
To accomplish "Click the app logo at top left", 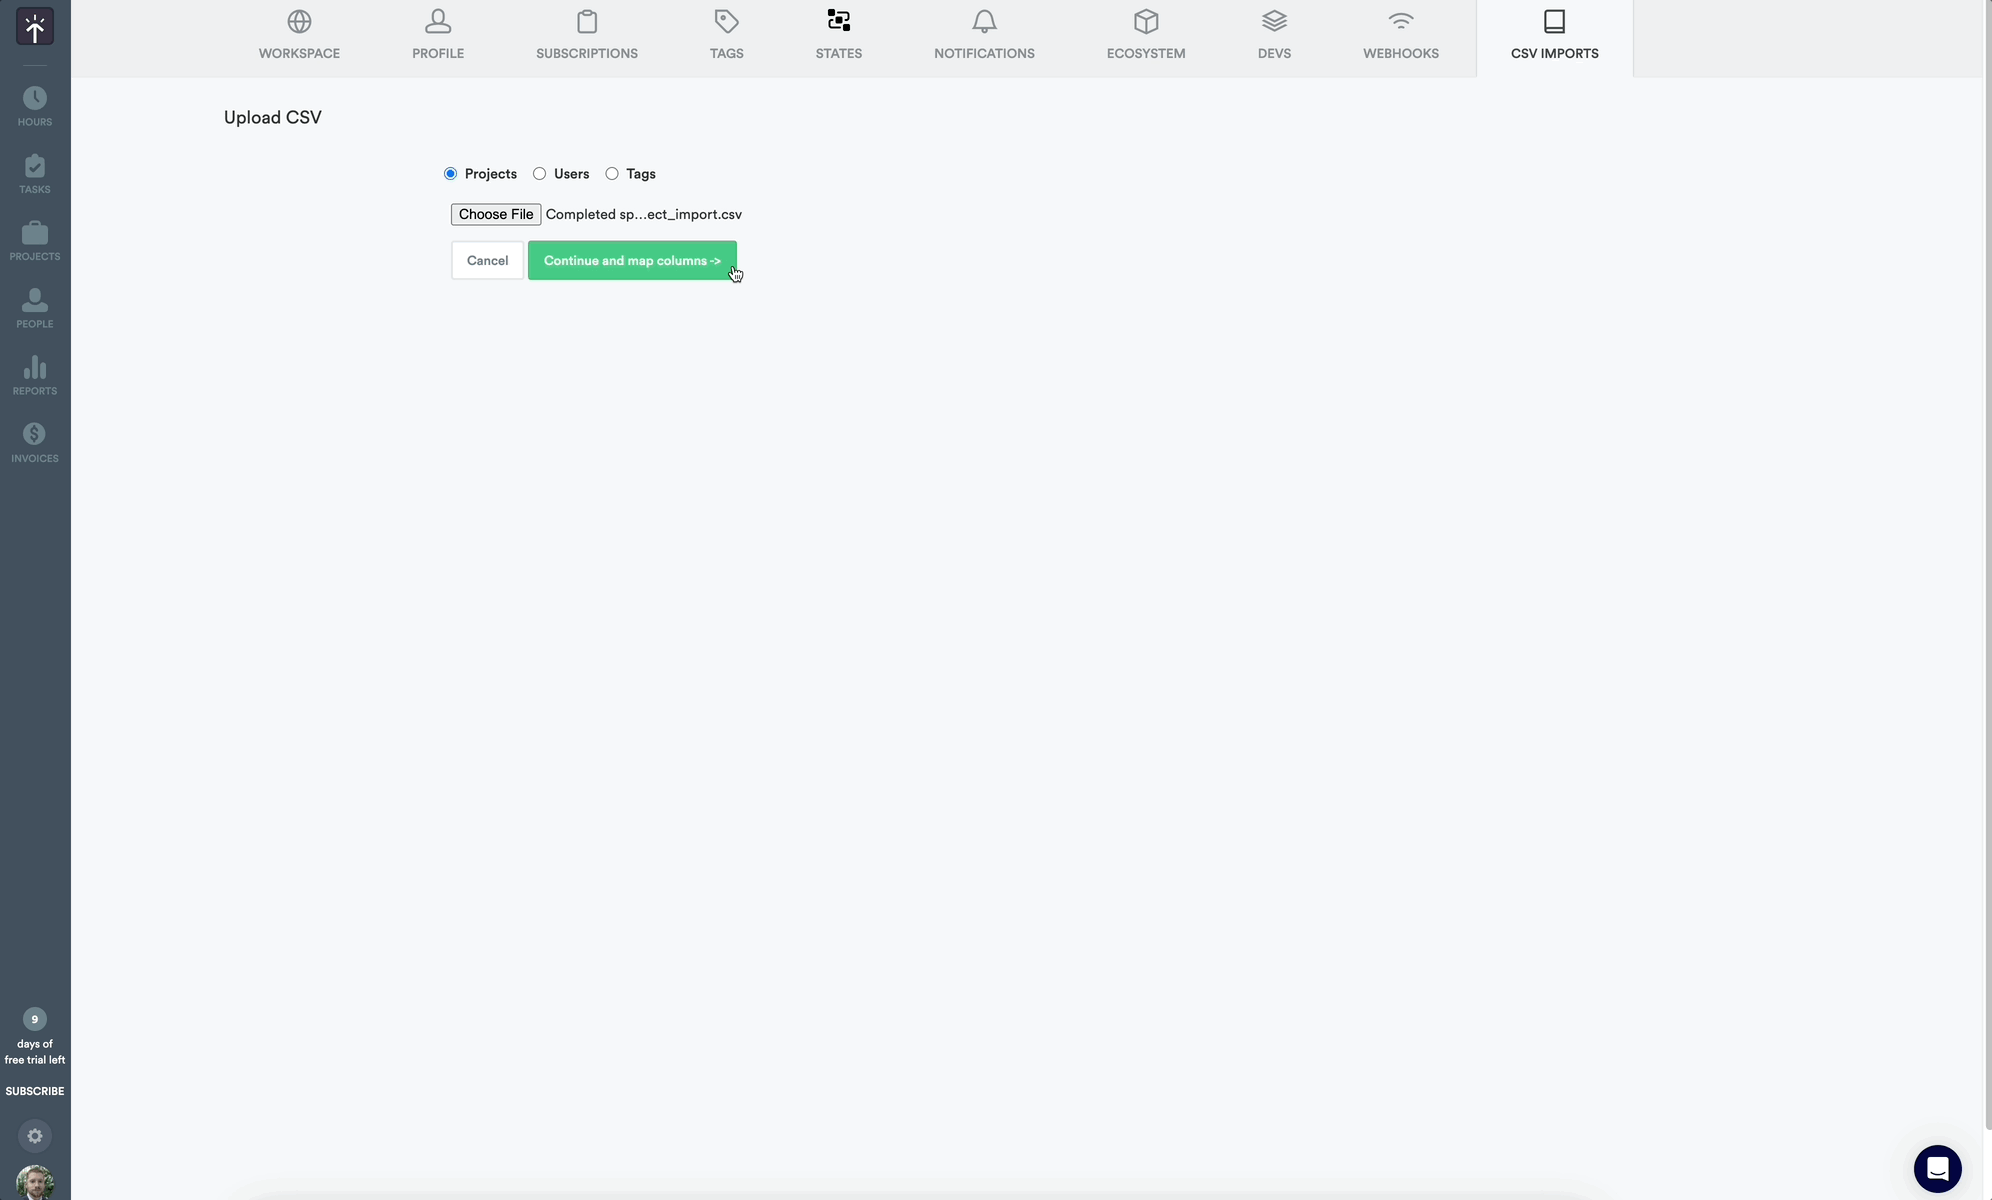I will [x=35, y=28].
